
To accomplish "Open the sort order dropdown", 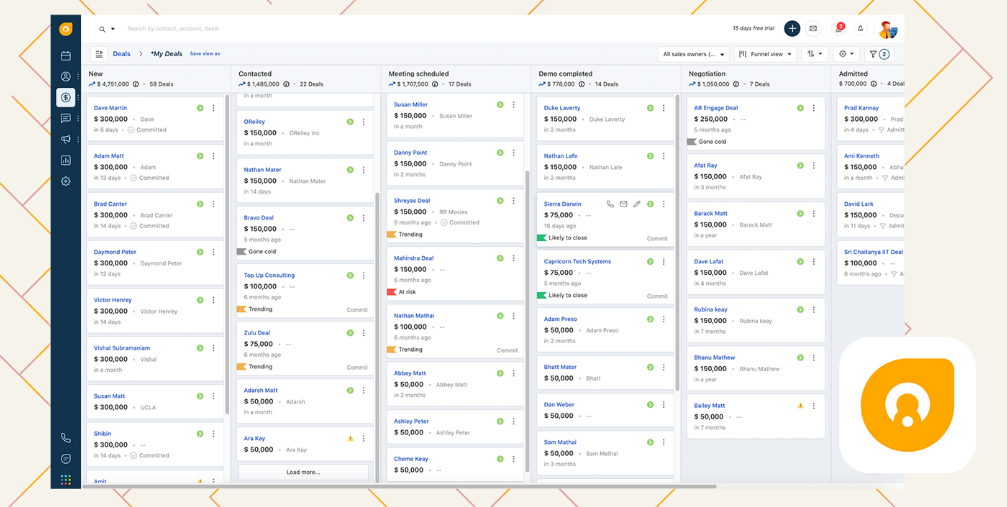I will coord(814,54).
